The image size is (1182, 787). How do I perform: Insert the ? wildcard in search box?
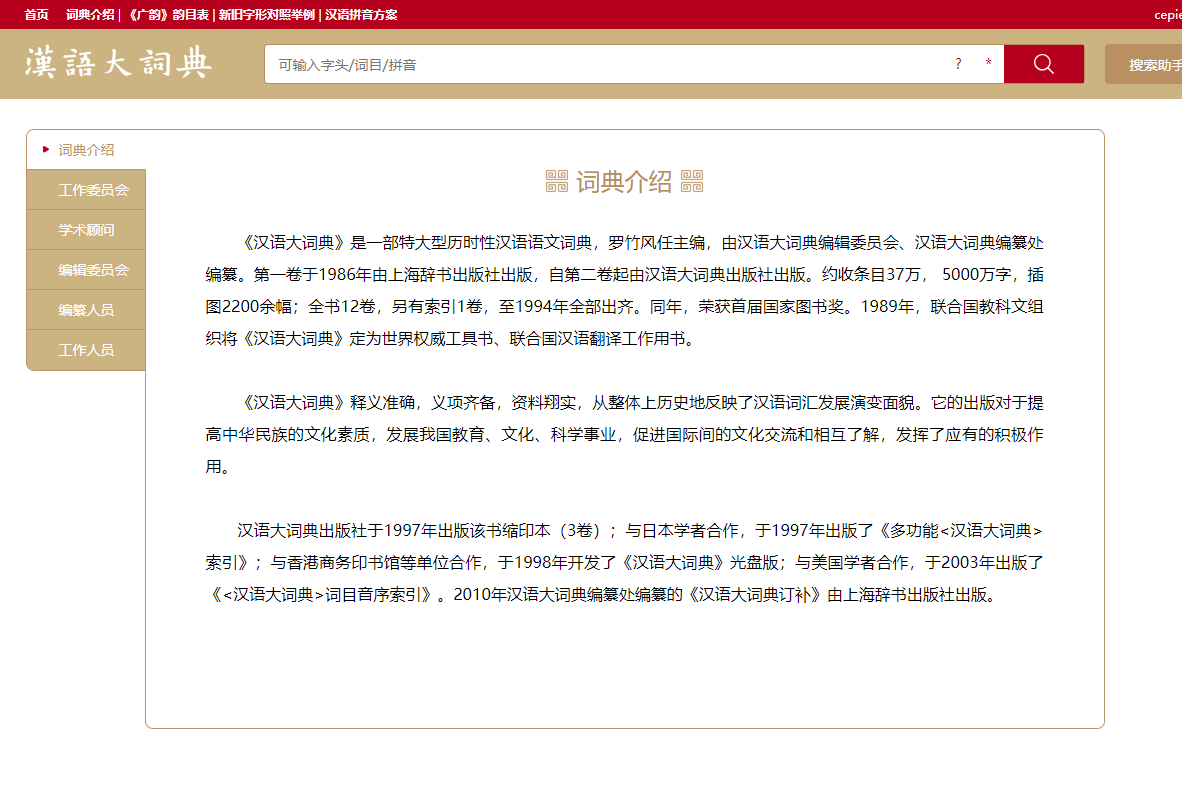tap(958, 64)
